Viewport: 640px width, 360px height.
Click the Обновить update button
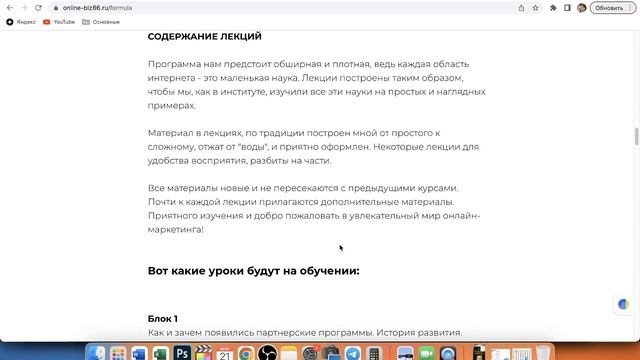pos(613,8)
